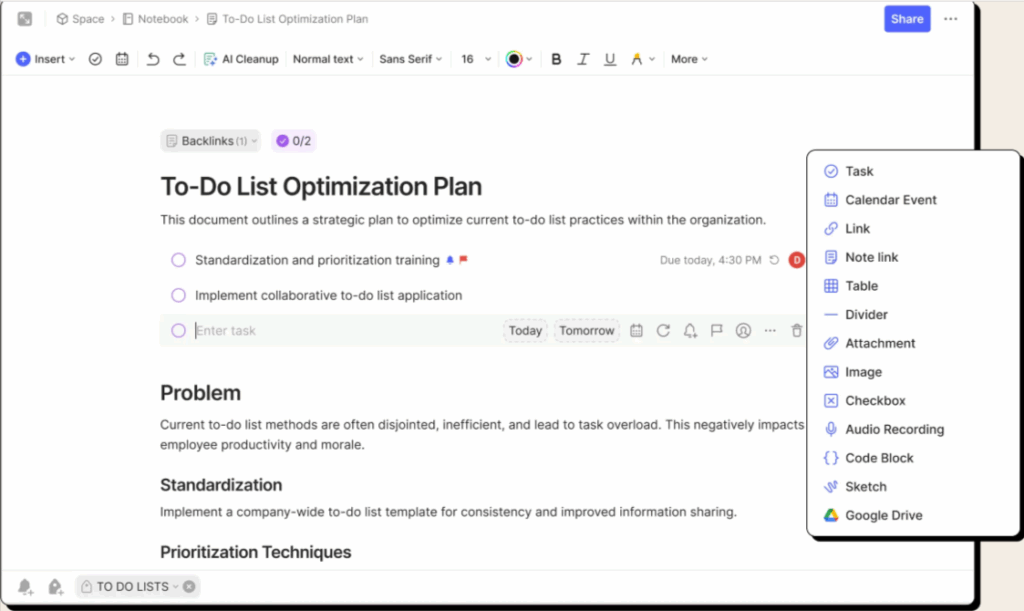The width and height of the screenshot is (1024, 611).
Task: Click the assignee person icon in task row
Action: point(743,331)
